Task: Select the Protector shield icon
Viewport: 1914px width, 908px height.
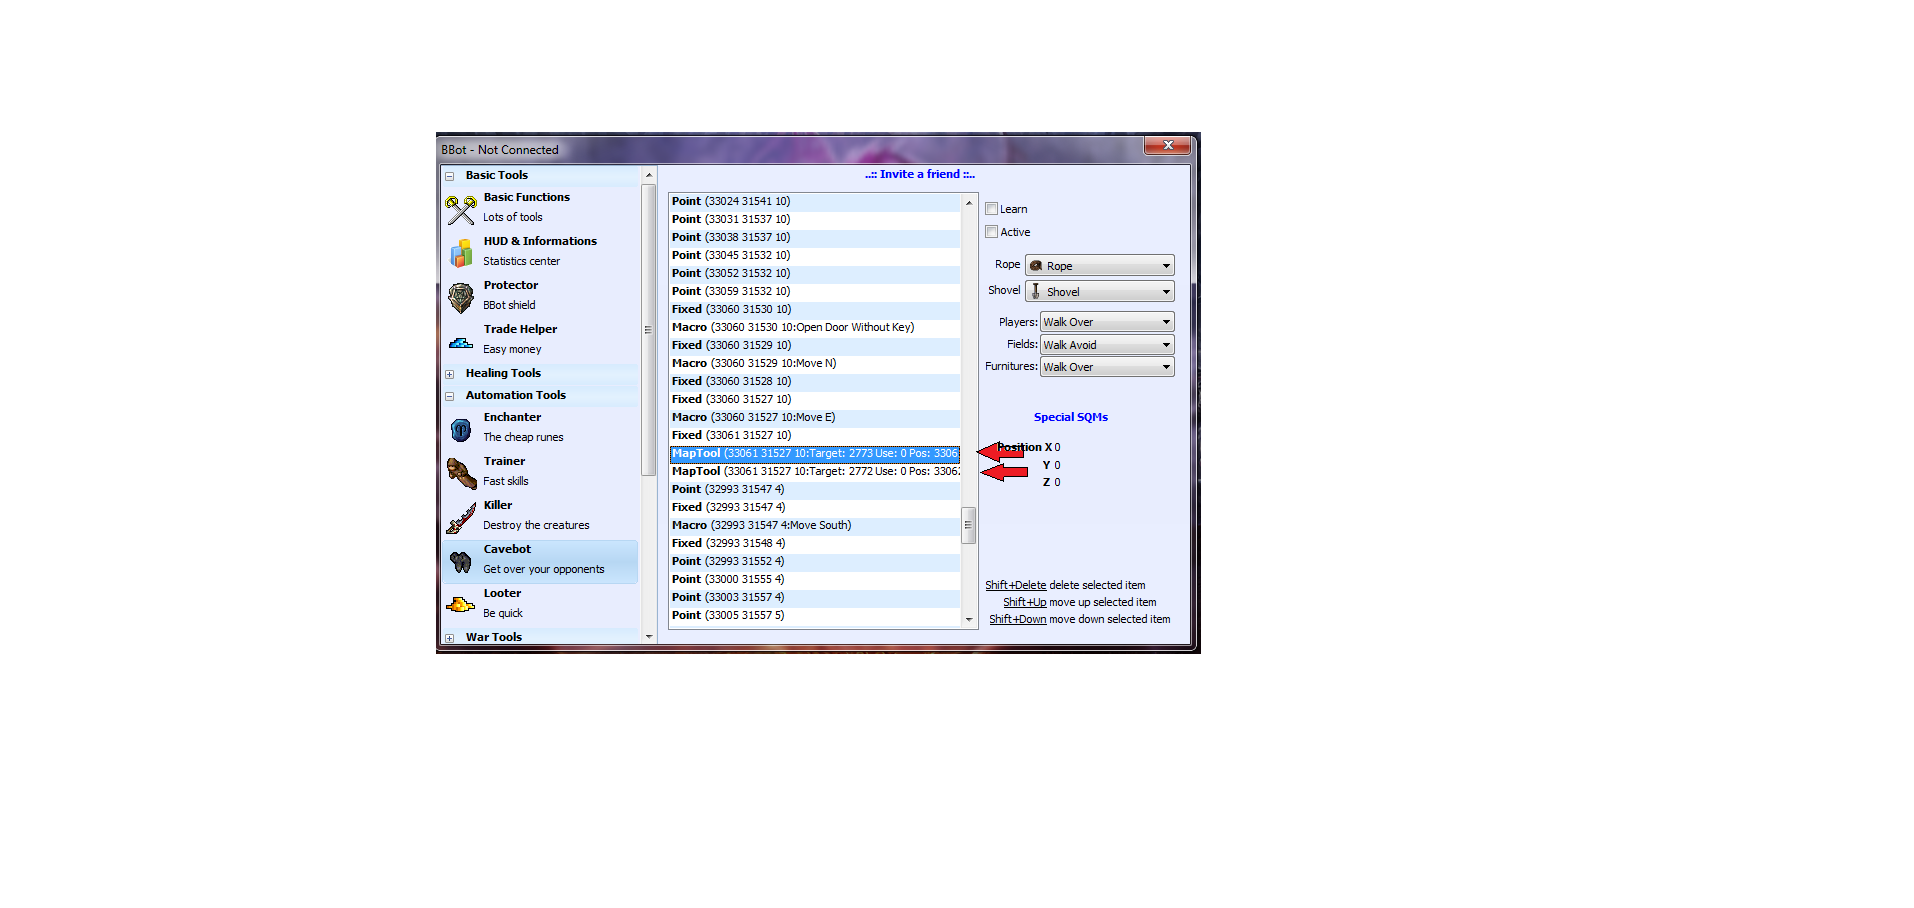Action: (x=461, y=297)
